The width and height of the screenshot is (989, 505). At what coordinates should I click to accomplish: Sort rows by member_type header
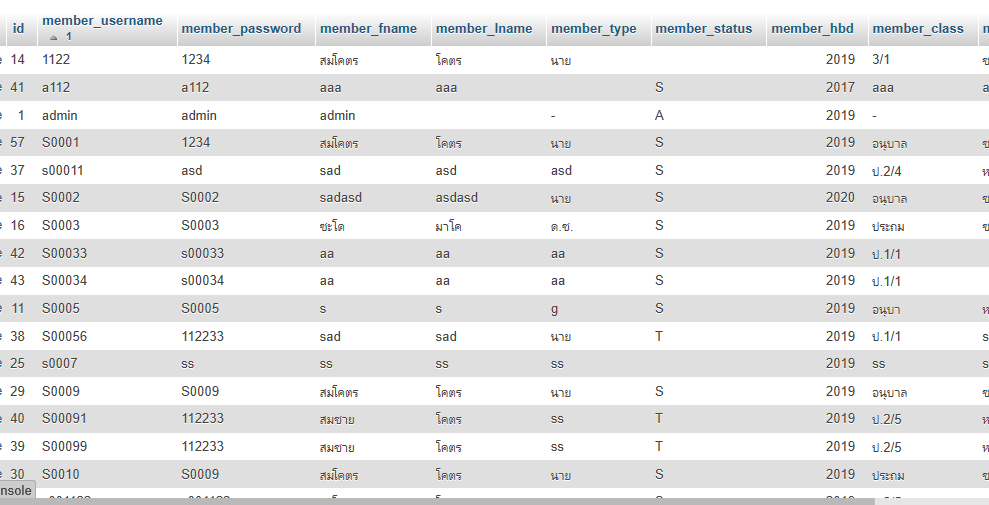[594, 29]
